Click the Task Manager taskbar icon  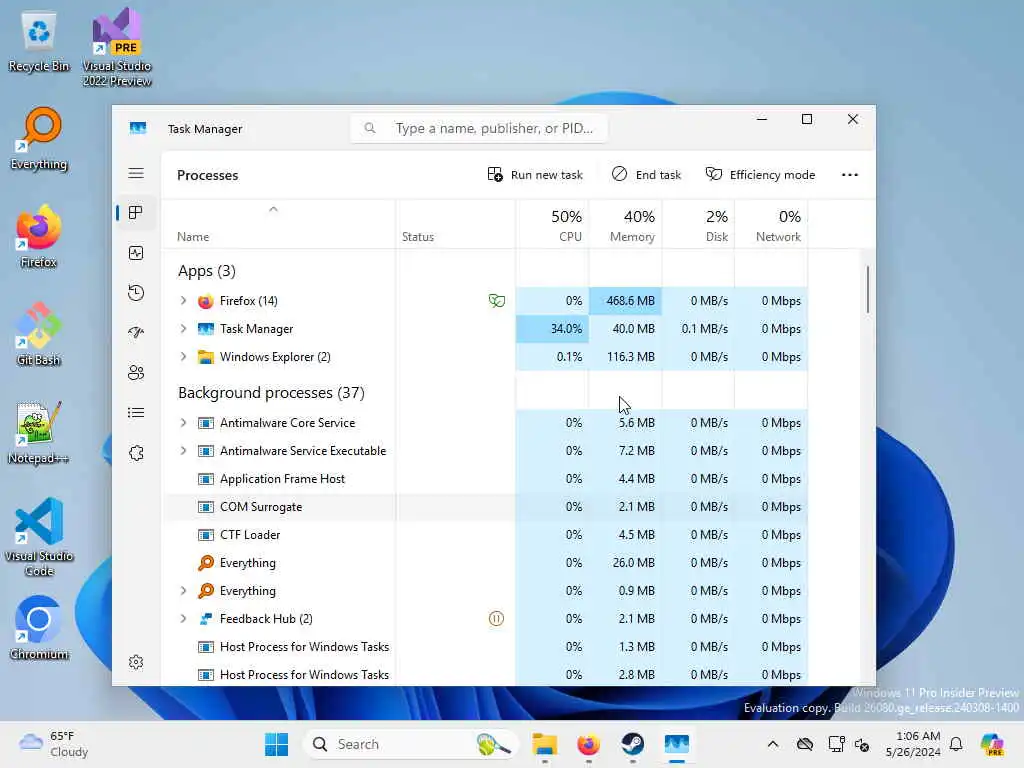pyautogui.click(x=677, y=744)
